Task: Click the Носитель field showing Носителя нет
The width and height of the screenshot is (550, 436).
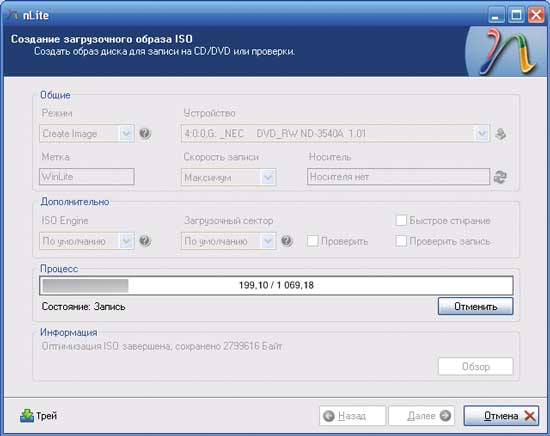Action: (398, 176)
